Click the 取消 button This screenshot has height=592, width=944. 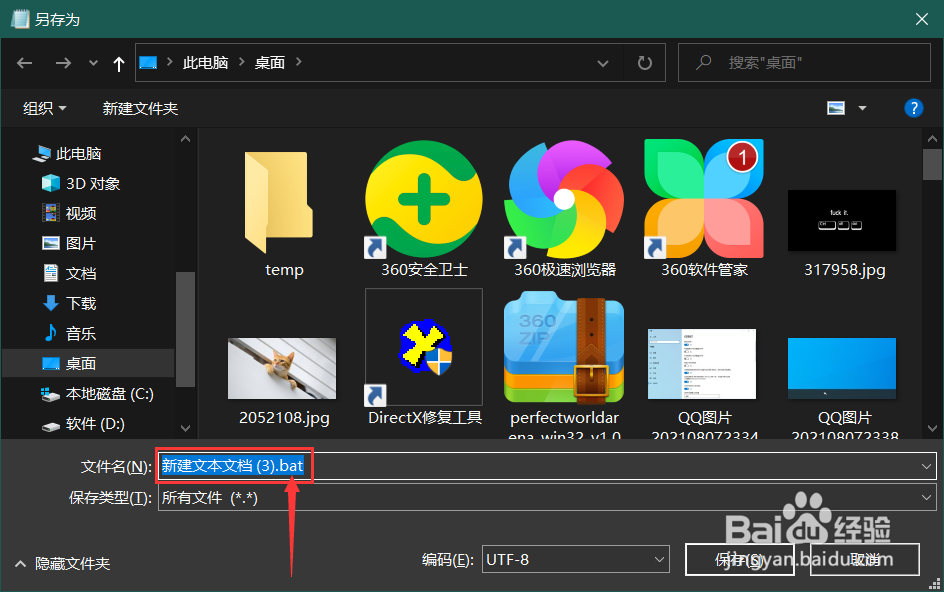[865, 559]
